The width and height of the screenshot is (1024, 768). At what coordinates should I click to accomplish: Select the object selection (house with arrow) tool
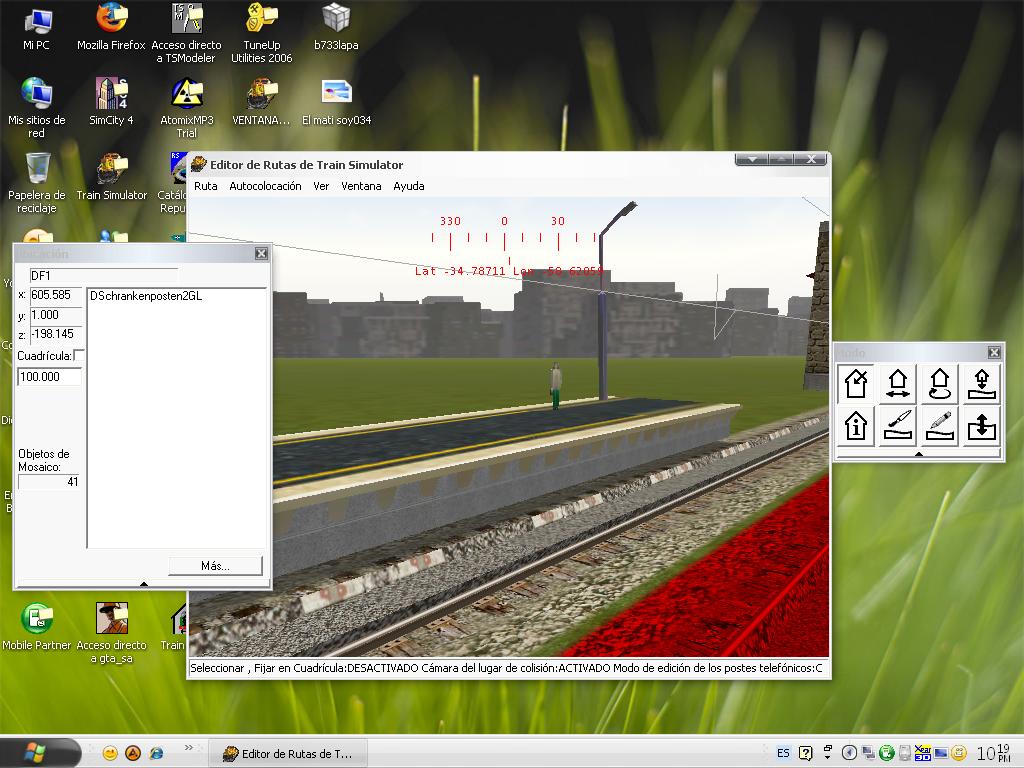pos(856,383)
